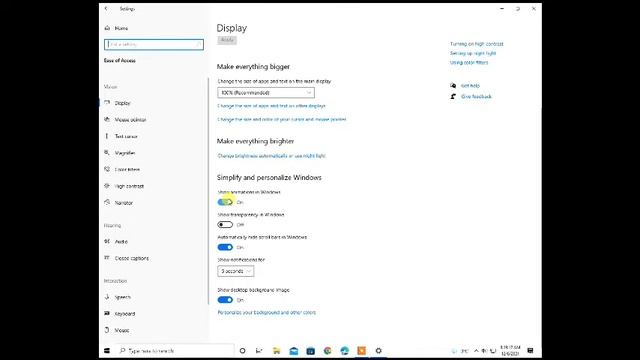Click the Magnifier icon in sidebar
The image size is (640, 360).
tap(107, 152)
